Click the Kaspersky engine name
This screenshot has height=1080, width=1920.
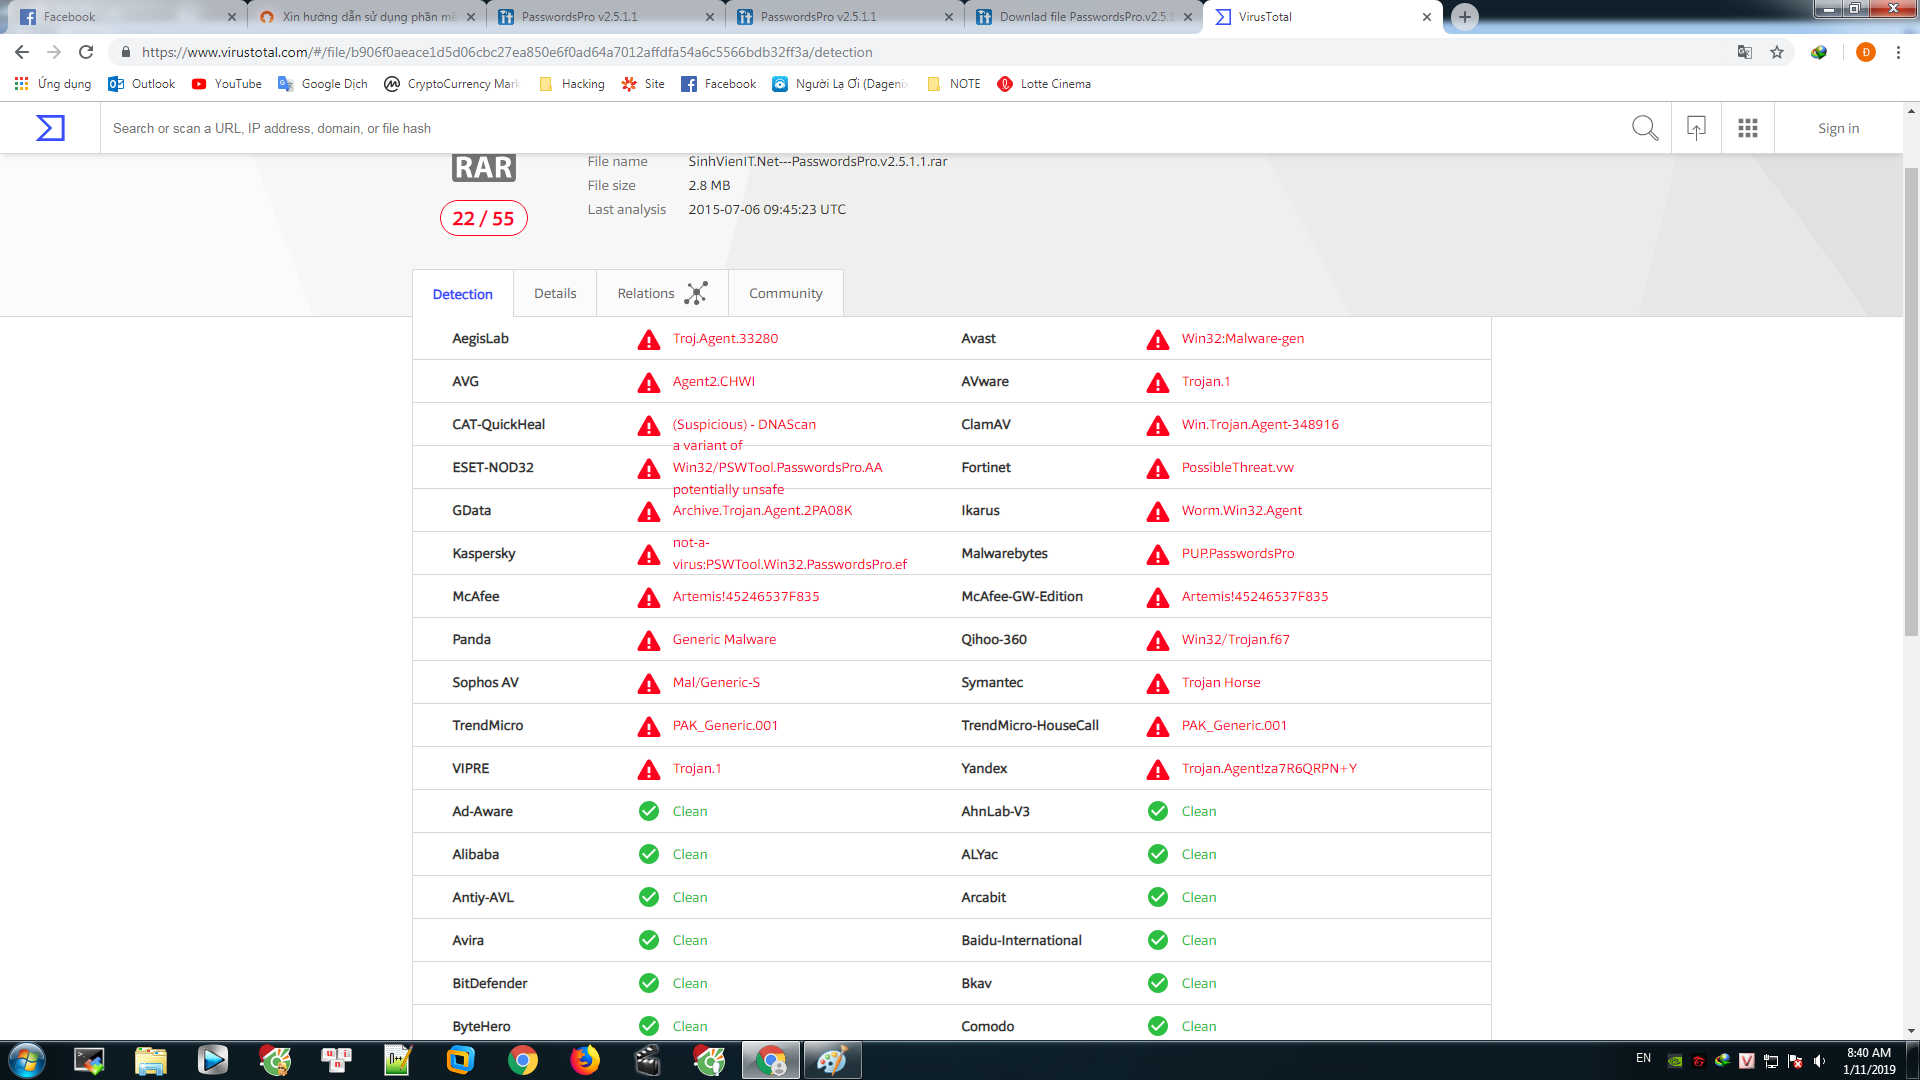click(483, 553)
